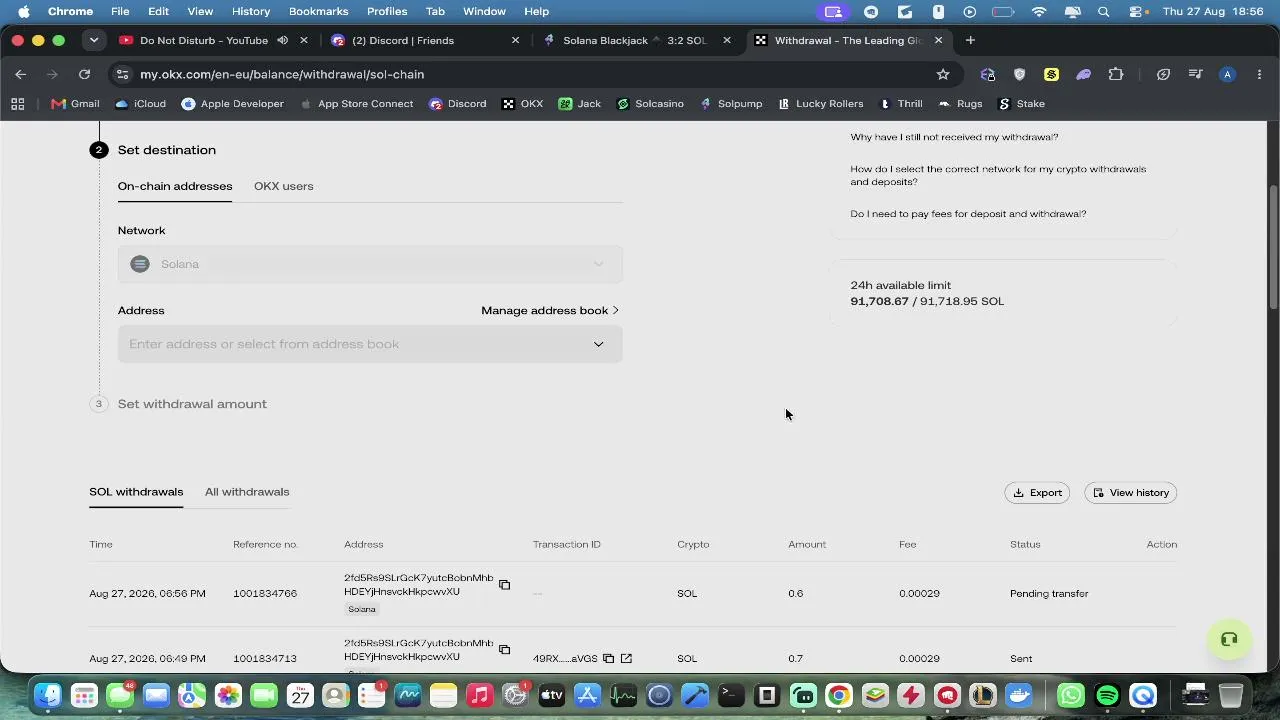Click View history button
1280x720 pixels.
(1130, 492)
